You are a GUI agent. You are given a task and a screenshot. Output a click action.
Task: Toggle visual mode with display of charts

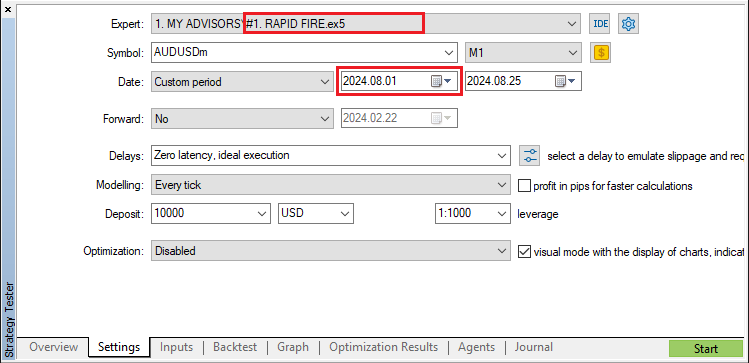point(524,251)
